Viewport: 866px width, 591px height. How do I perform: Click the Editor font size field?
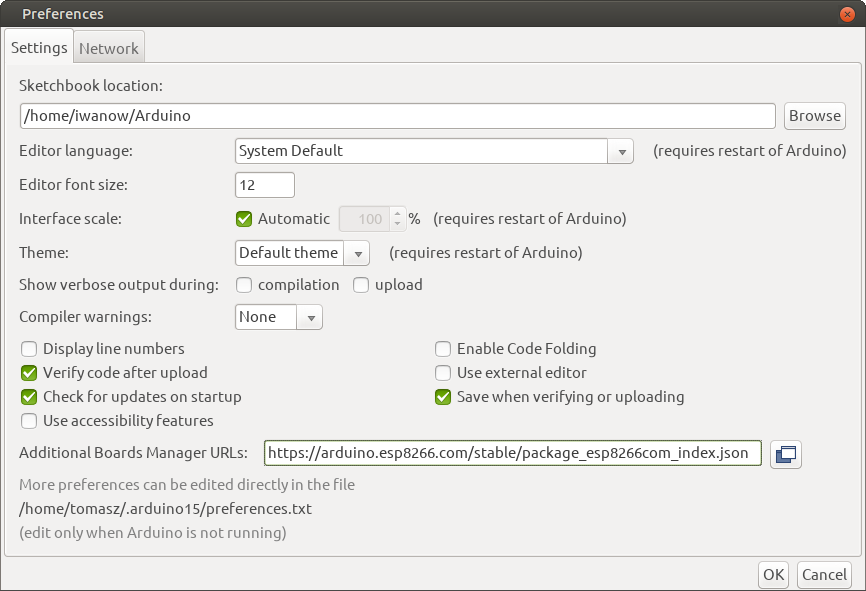[x=265, y=185]
